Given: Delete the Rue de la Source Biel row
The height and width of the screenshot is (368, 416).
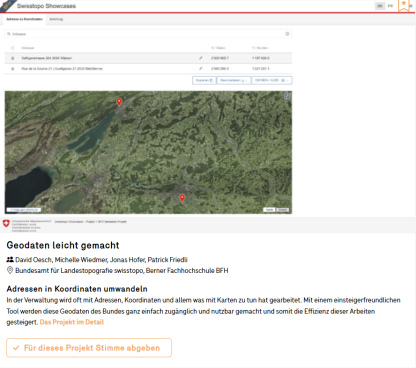Looking at the screenshot, I should (13, 69).
